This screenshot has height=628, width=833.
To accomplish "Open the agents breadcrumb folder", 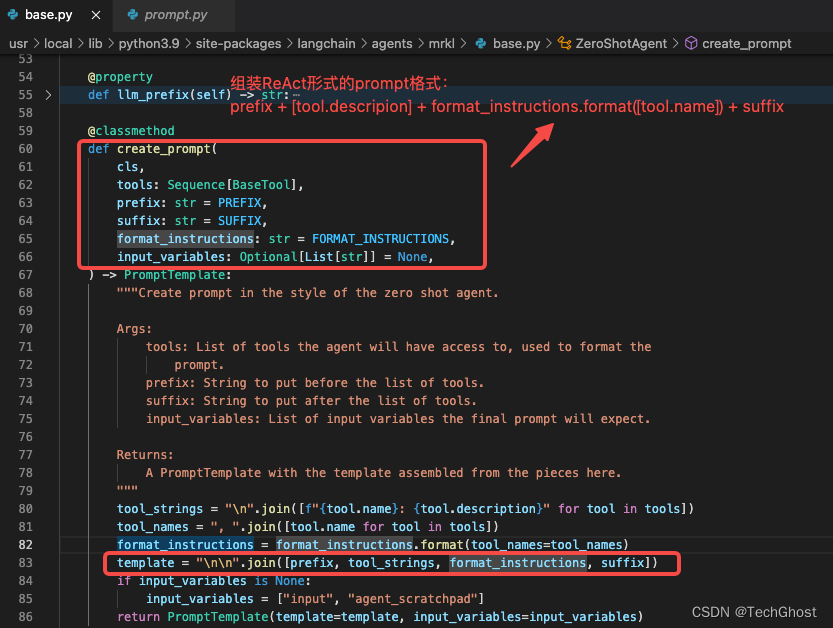I will [392, 44].
